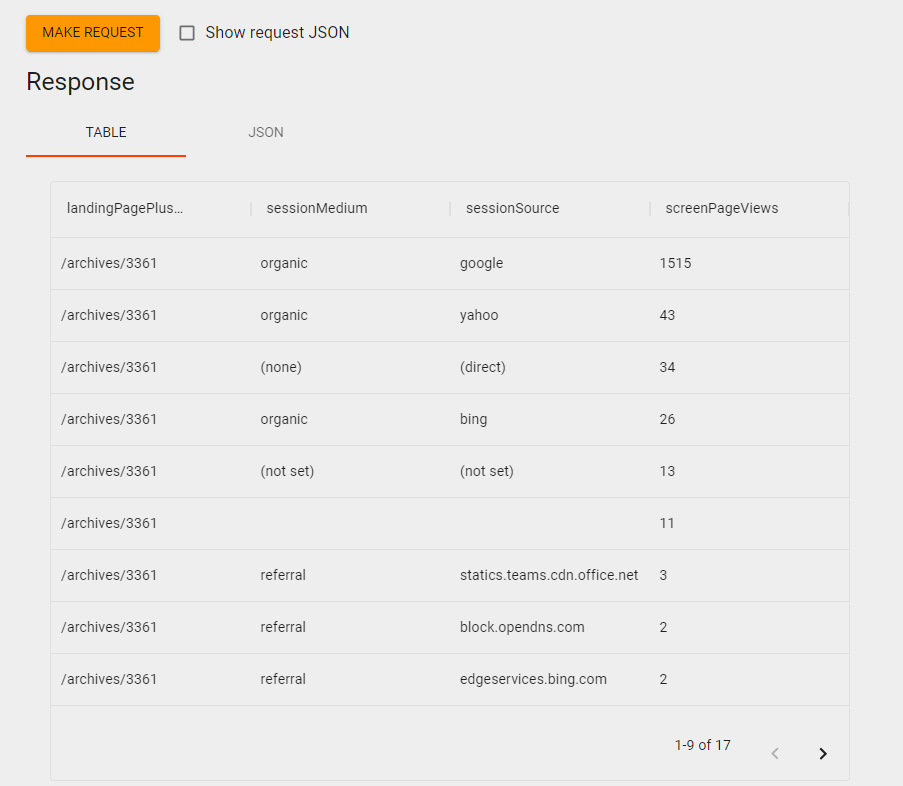Enable the Show request JSON checkbox
Screen dimensions: 903x786
point(187,33)
